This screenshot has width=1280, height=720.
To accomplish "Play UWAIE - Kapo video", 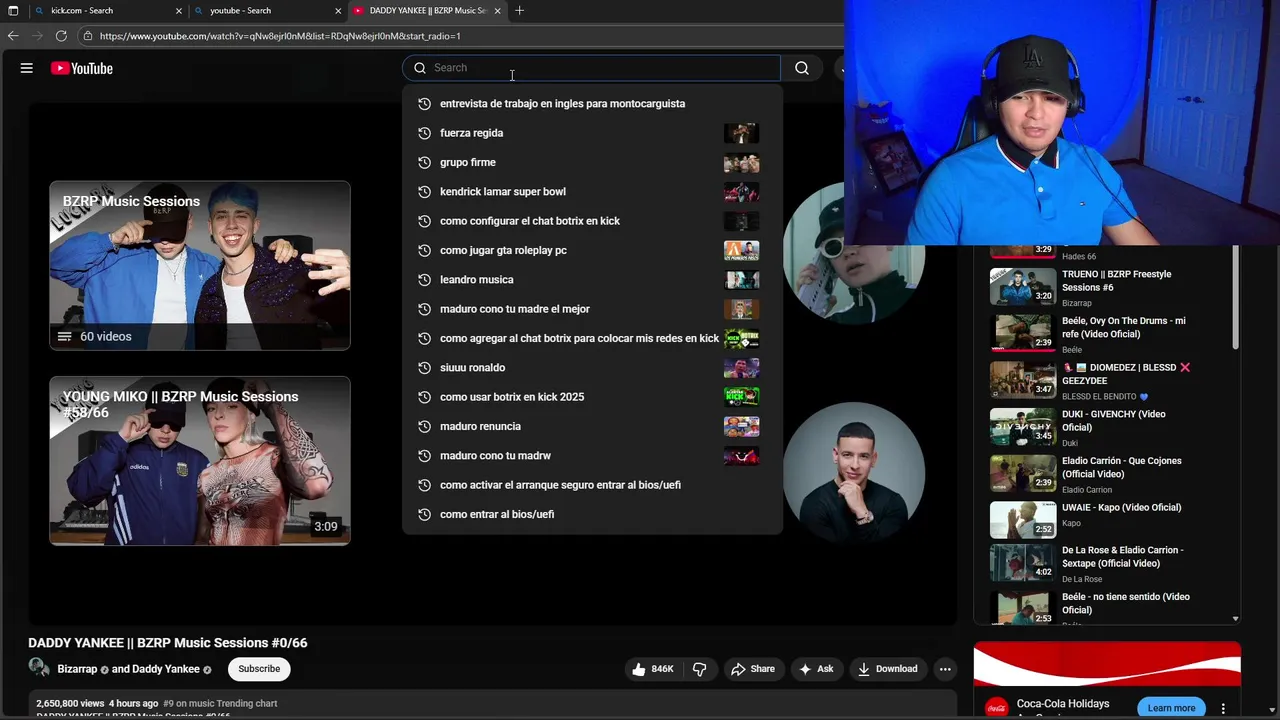I will (1106, 520).
